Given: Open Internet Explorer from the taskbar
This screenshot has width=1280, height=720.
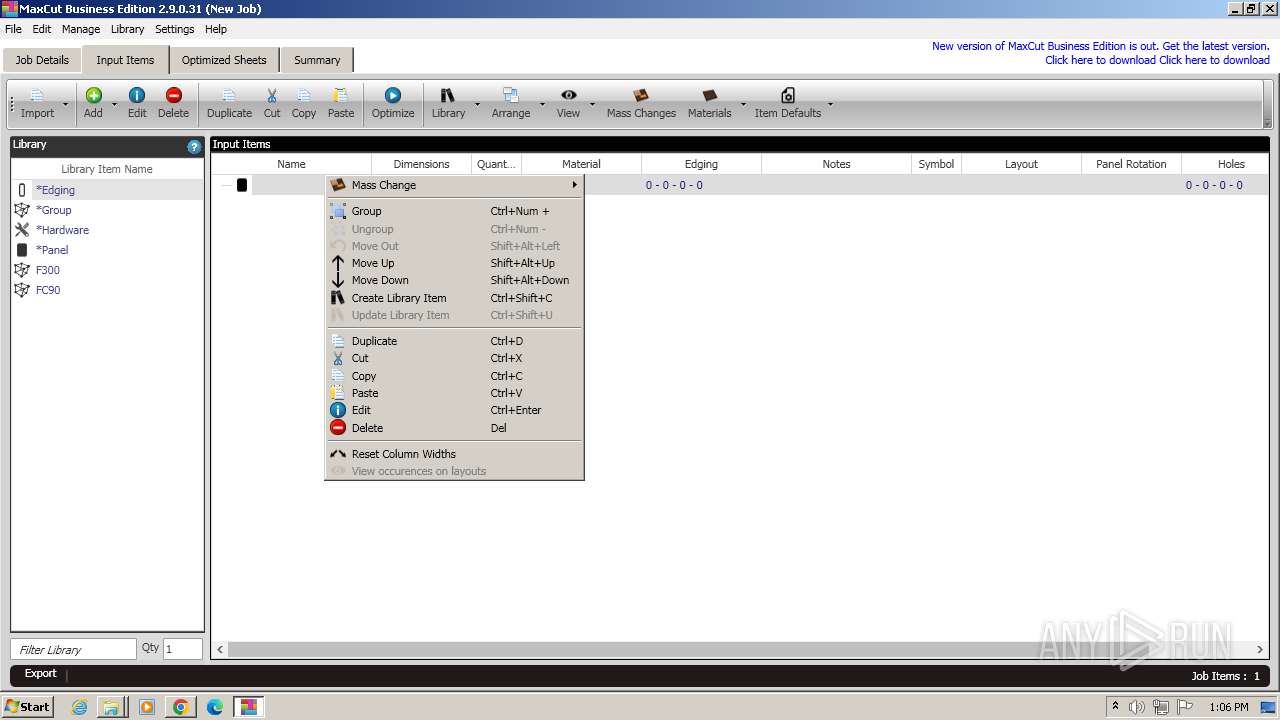Looking at the screenshot, I should pos(80,707).
